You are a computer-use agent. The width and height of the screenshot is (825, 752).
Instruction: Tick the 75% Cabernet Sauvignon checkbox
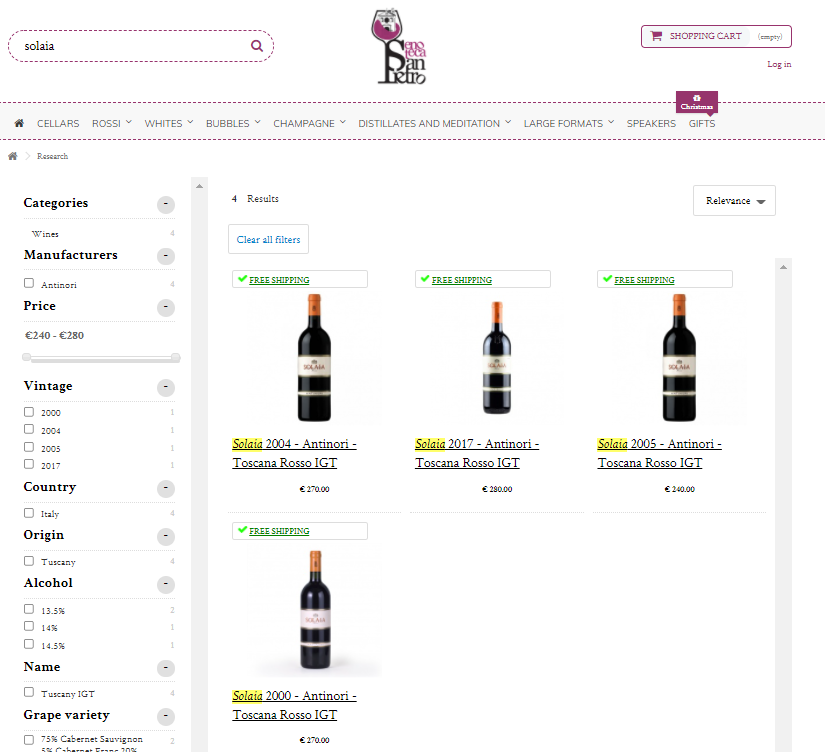click(29, 740)
